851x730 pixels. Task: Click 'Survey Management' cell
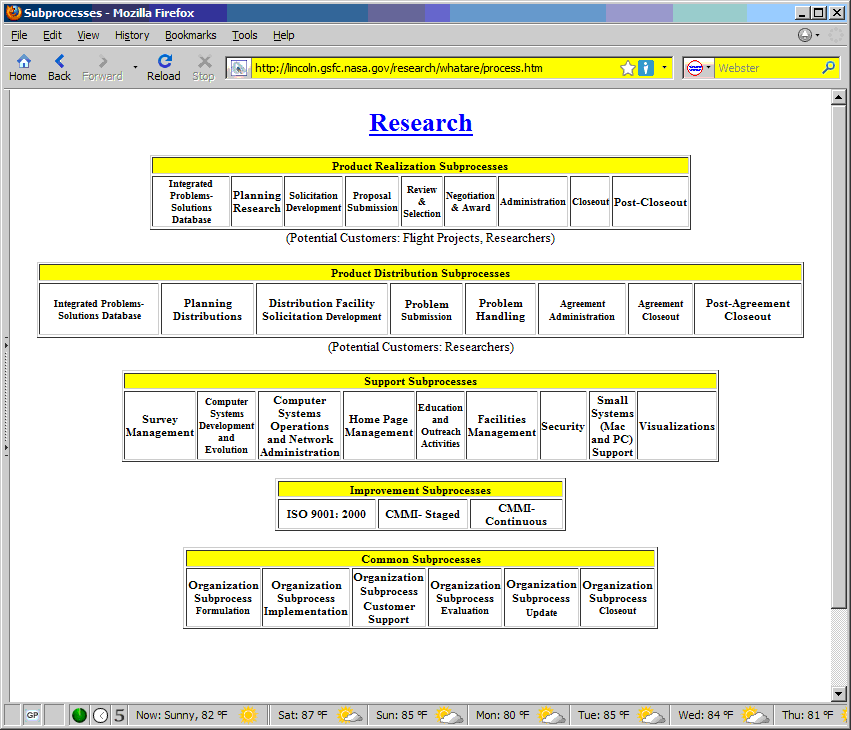[160, 426]
